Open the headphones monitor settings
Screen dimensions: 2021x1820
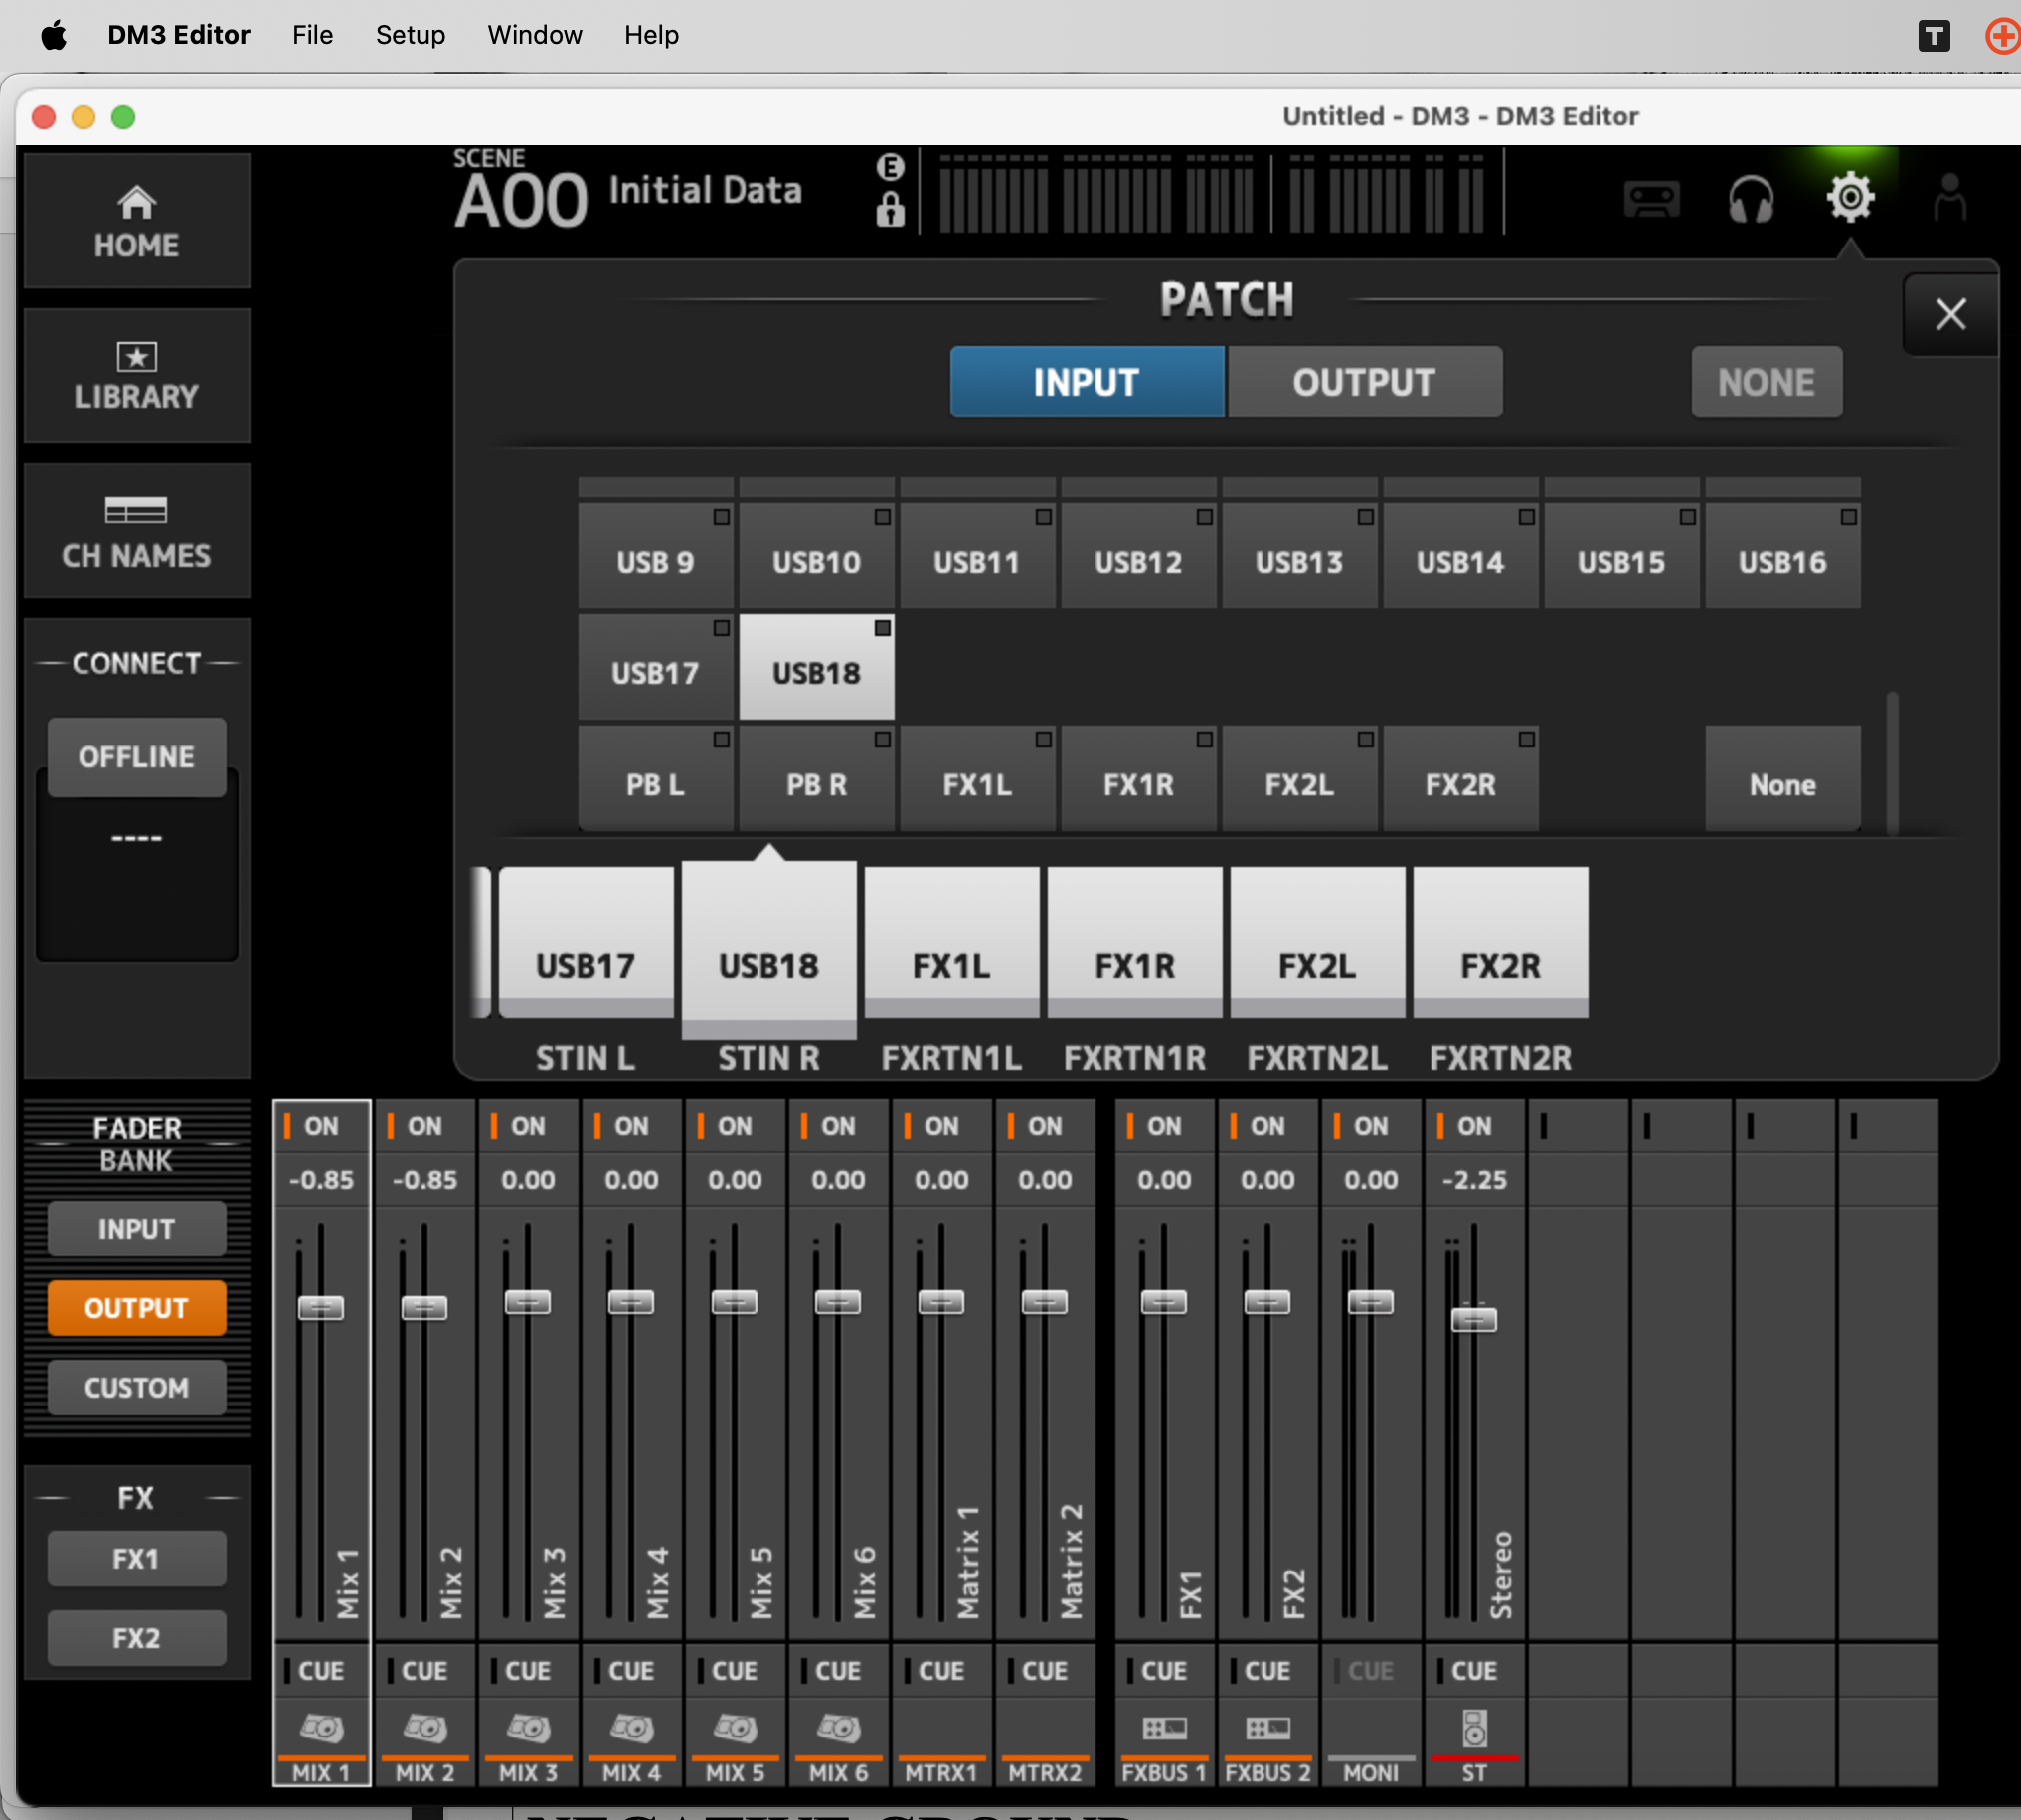1750,199
